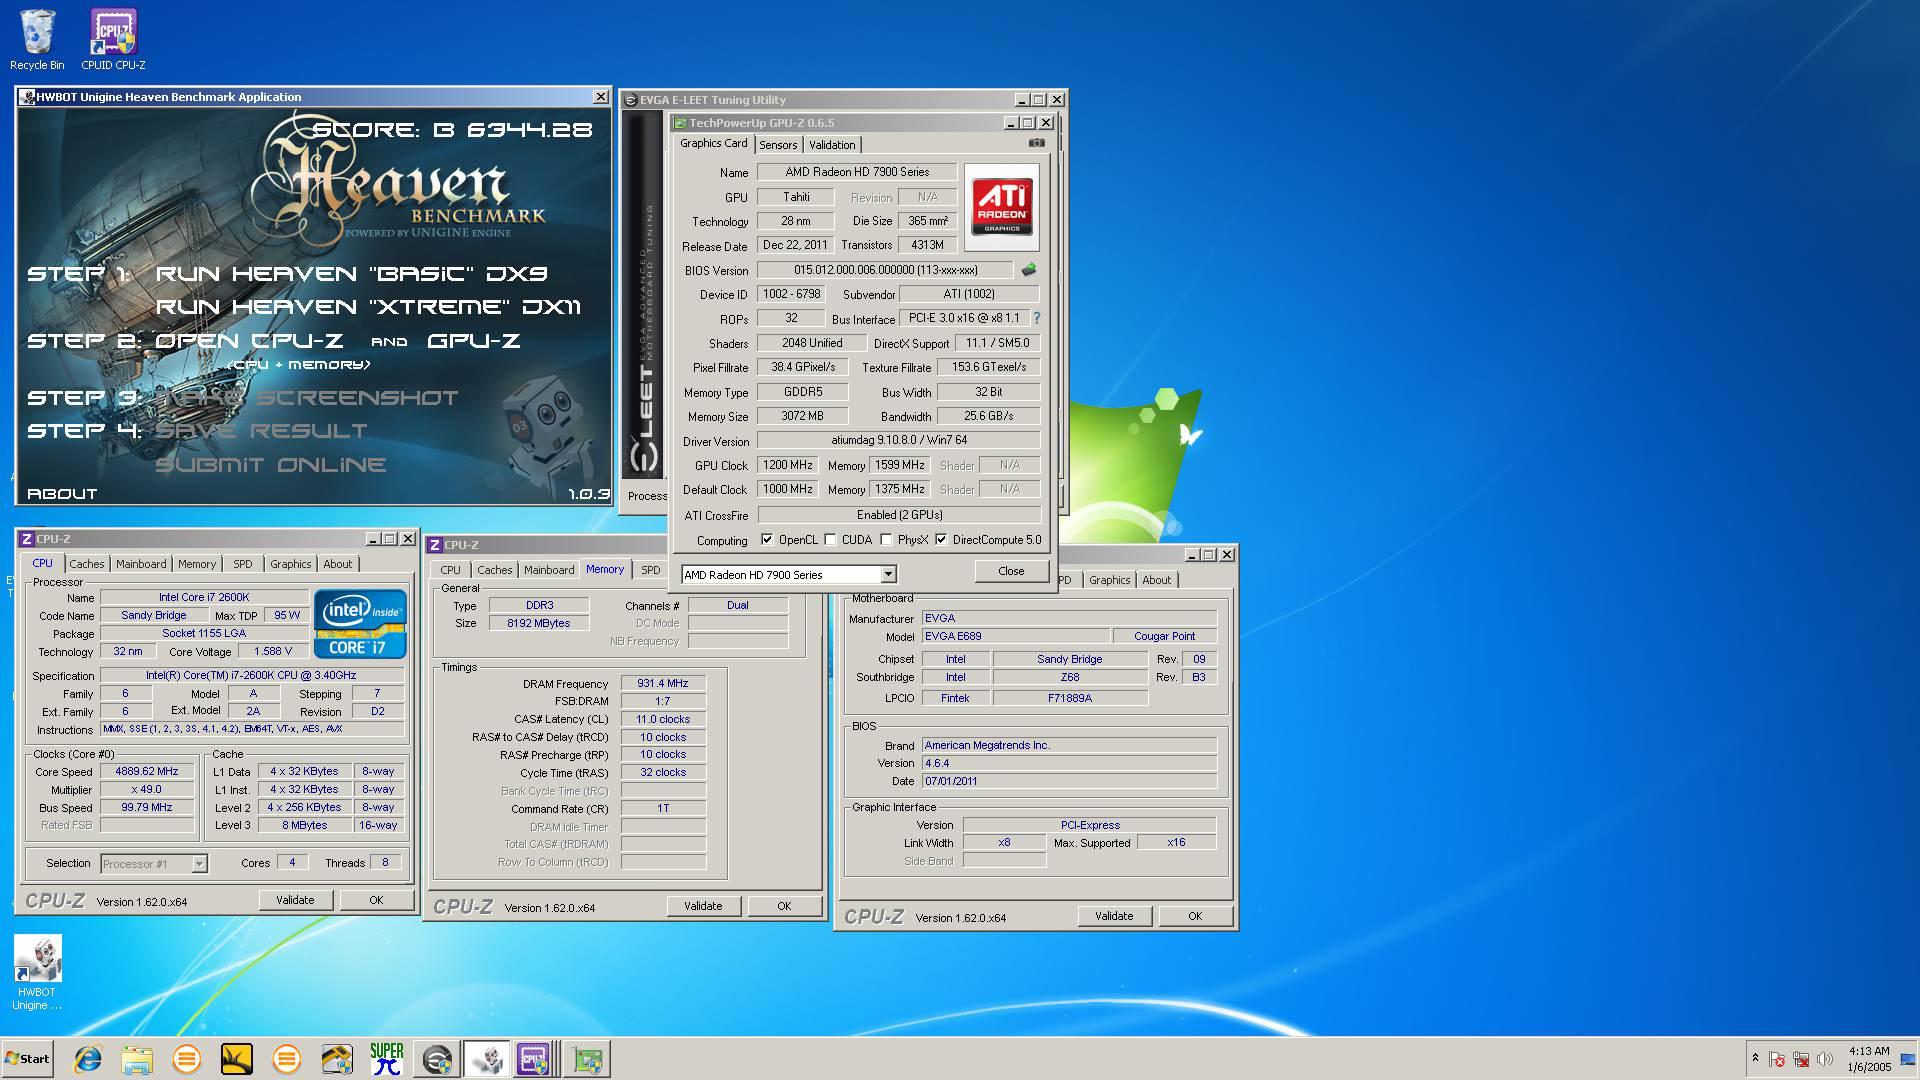The width and height of the screenshot is (1920, 1080).
Task: Click the Core Speed 4889.62 MHz value
Action: tap(147, 772)
